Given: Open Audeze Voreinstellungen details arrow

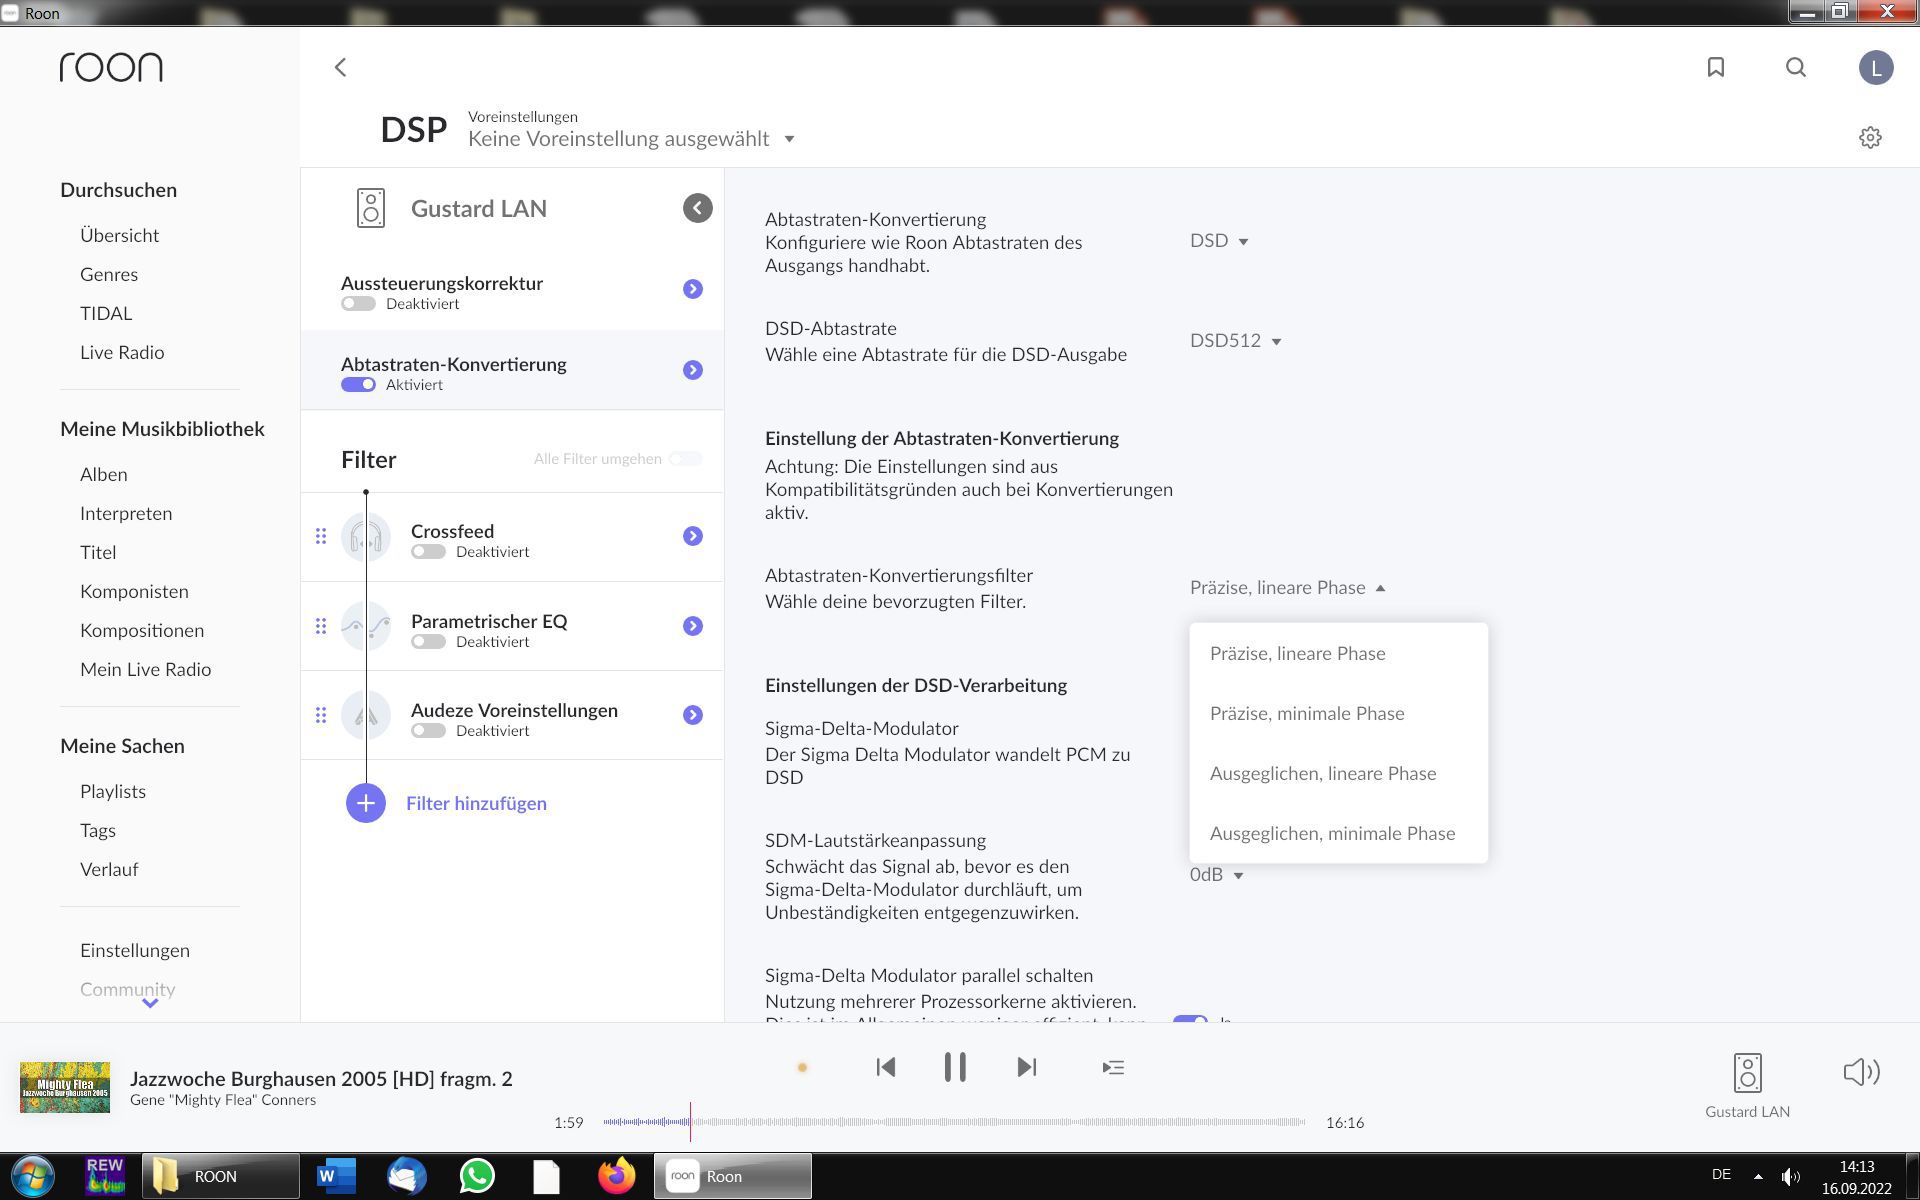Looking at the screenshot, I should [693, 715].
